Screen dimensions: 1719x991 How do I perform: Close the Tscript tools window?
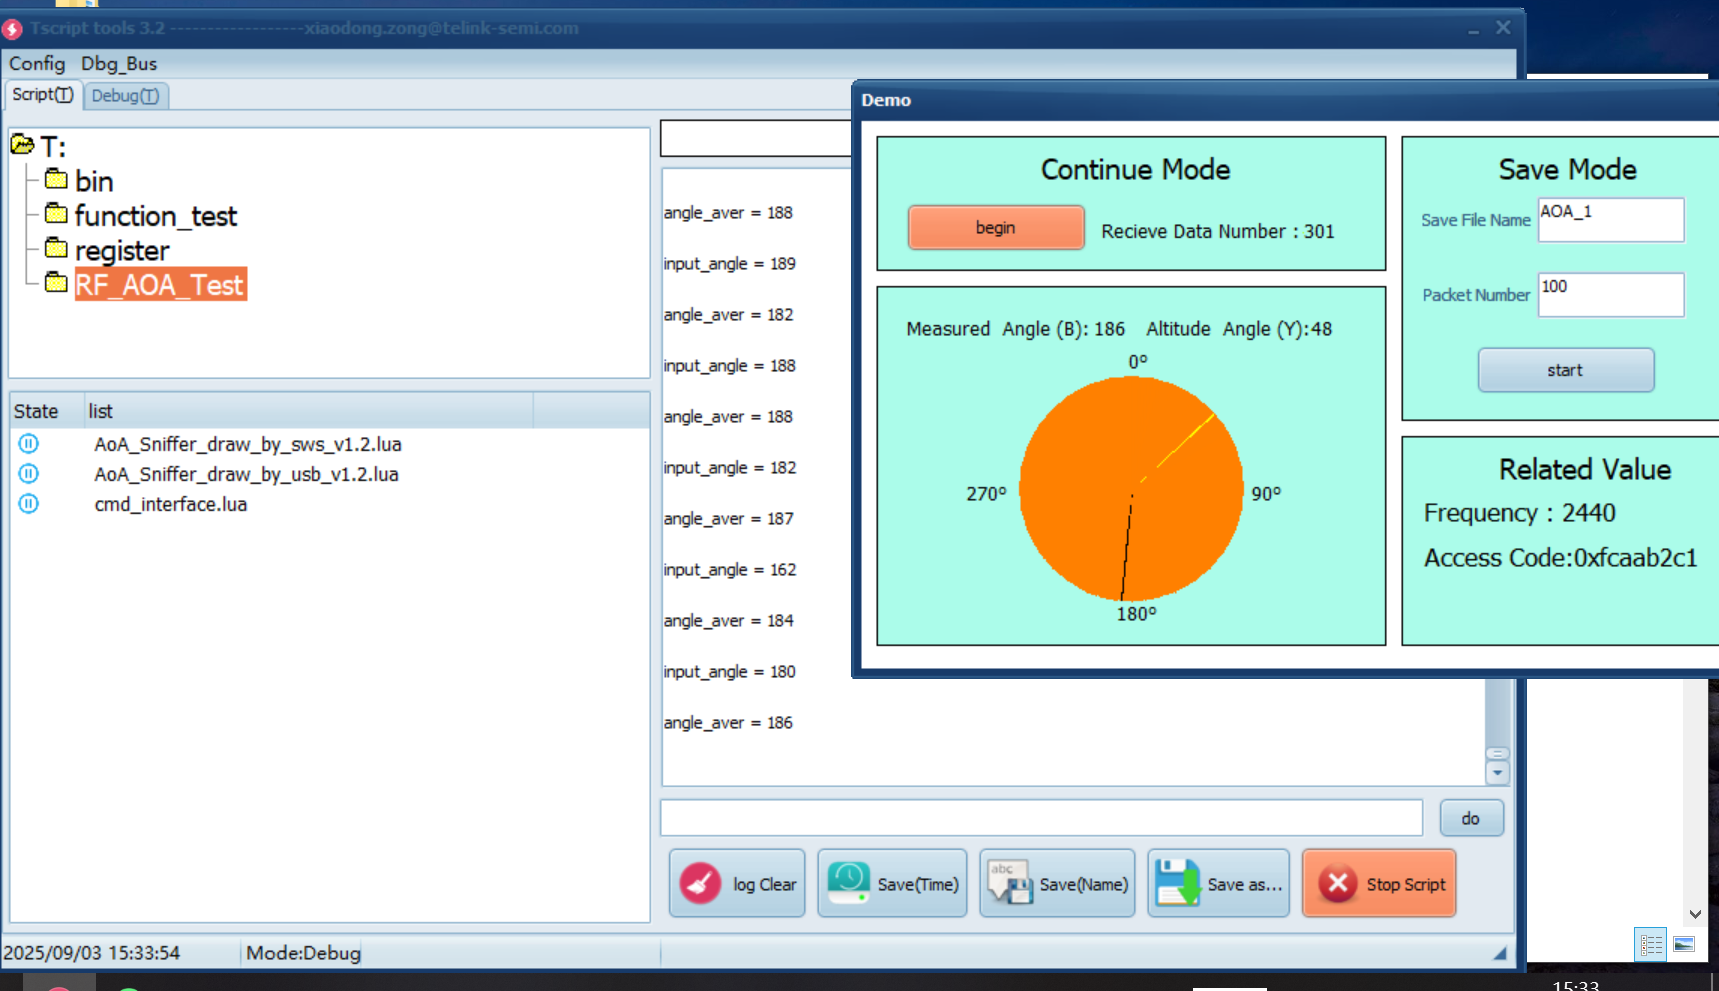(x=1503, y=28)
